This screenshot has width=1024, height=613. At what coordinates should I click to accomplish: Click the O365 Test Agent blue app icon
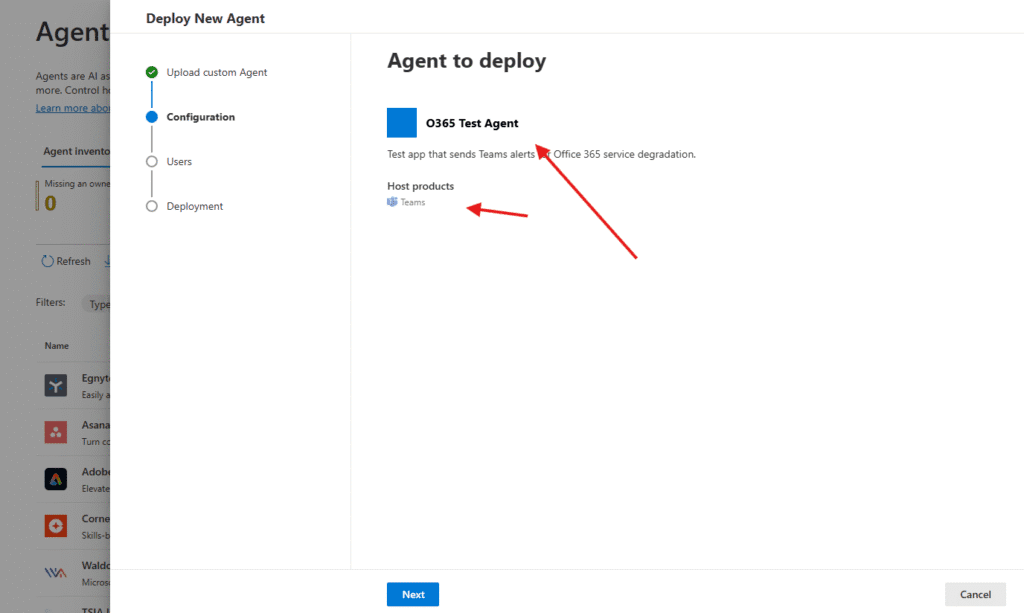pyautogui.click(x=401, y=122)
